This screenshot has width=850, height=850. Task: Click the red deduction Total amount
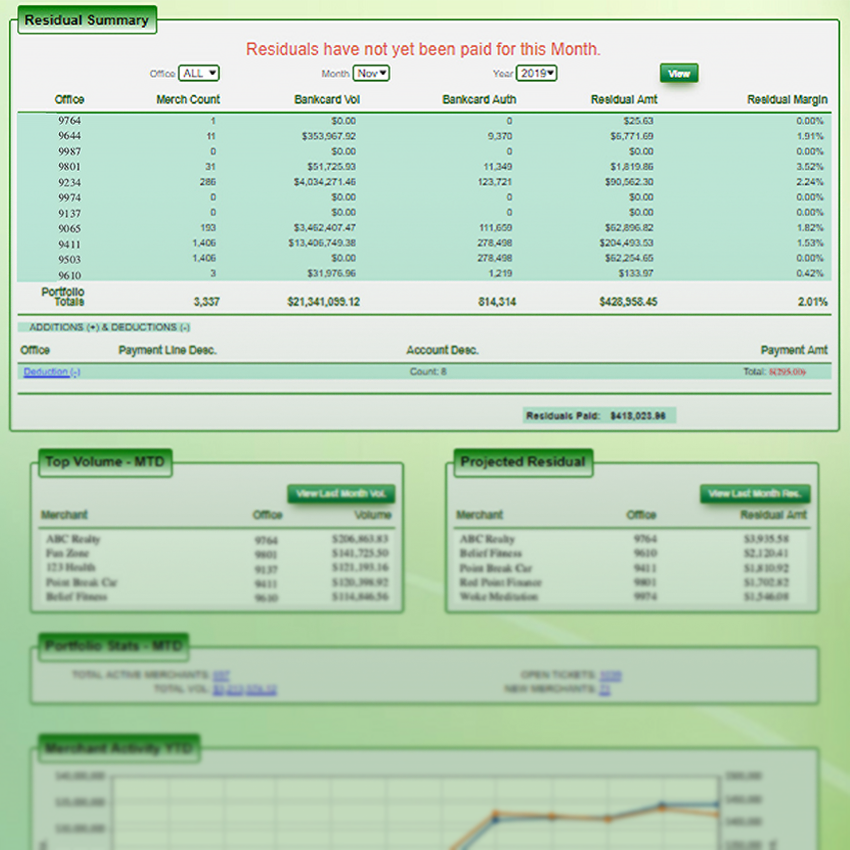(787, 372)
